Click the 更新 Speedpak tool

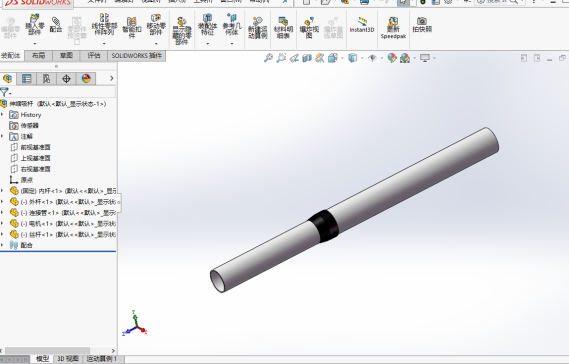393,28
